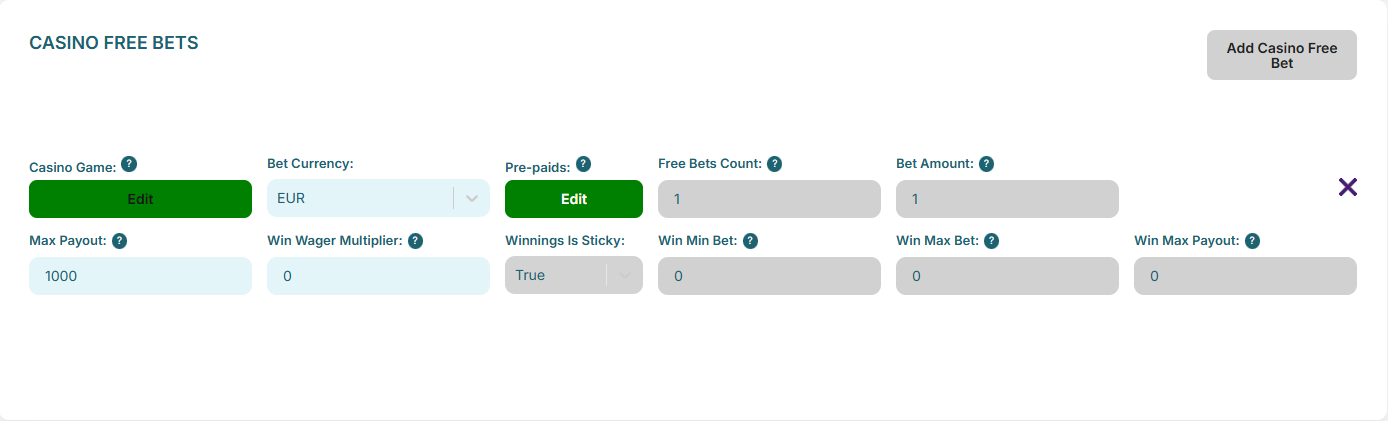The width and height of the screenshot is (1388, 421).
Task: Click the Win Max Payout input field
Action: pos(1245,276)
